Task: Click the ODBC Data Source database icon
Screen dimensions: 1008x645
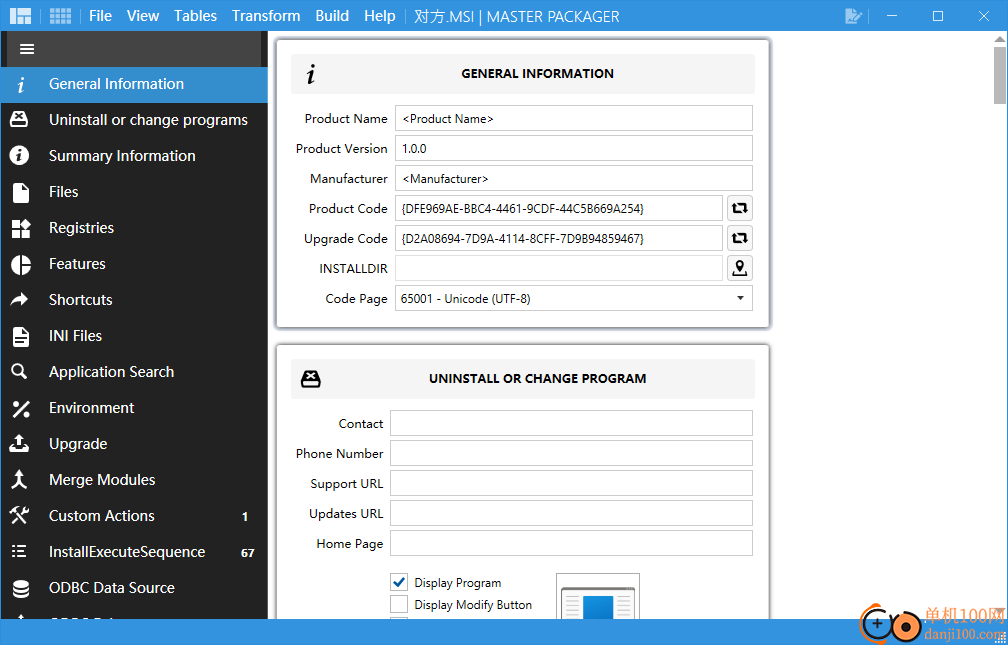Action: click(x=21, y=588)
